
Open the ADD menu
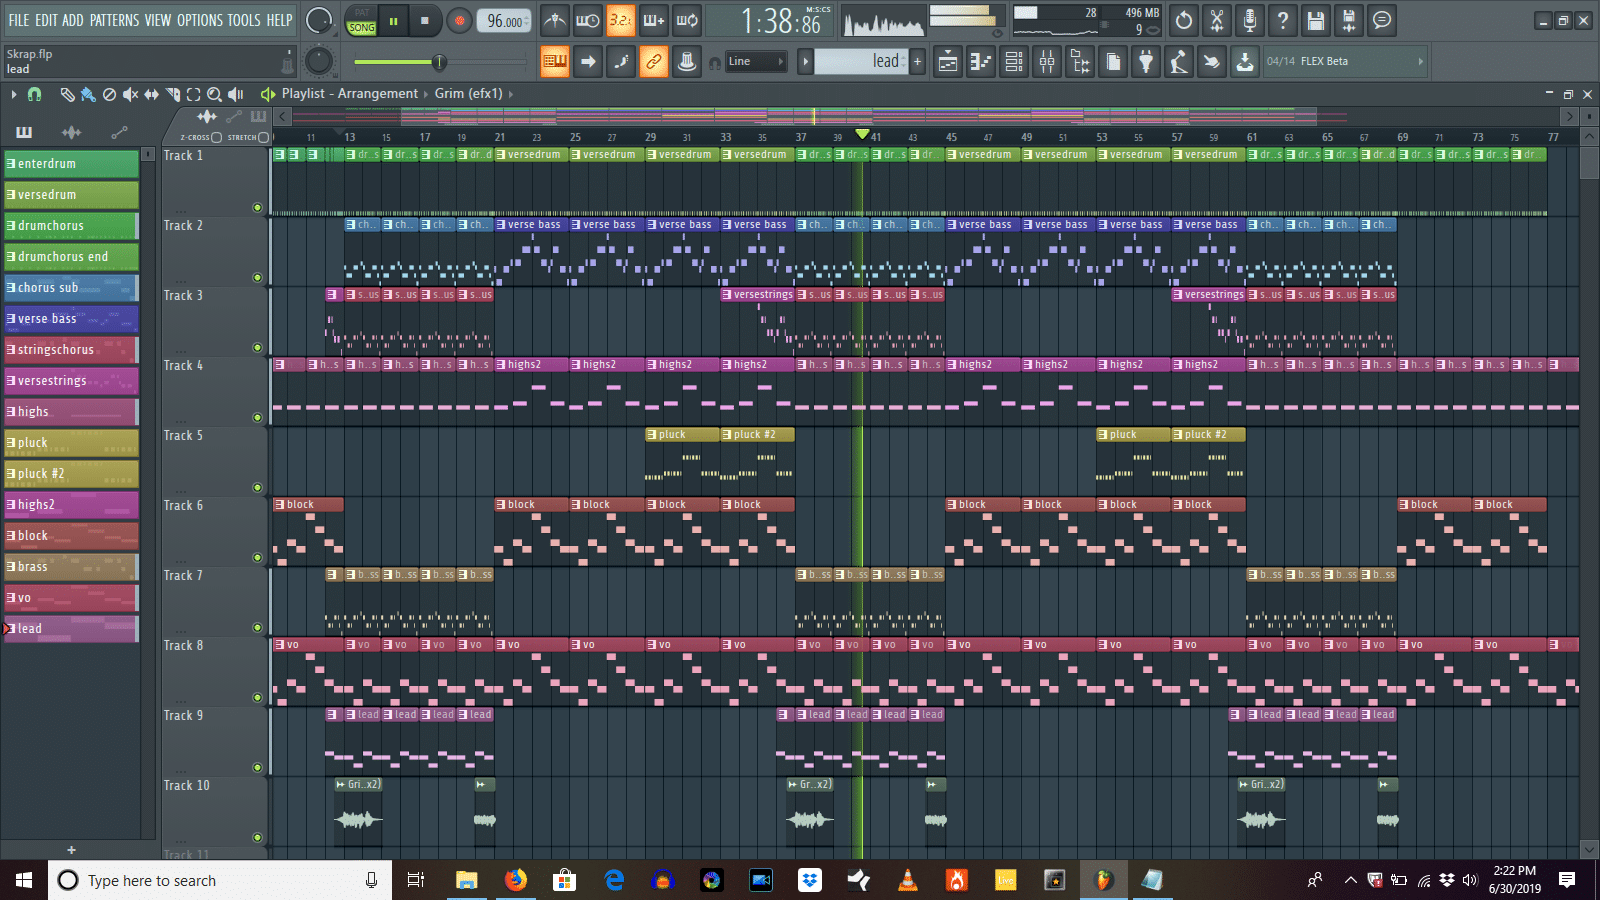73,20
